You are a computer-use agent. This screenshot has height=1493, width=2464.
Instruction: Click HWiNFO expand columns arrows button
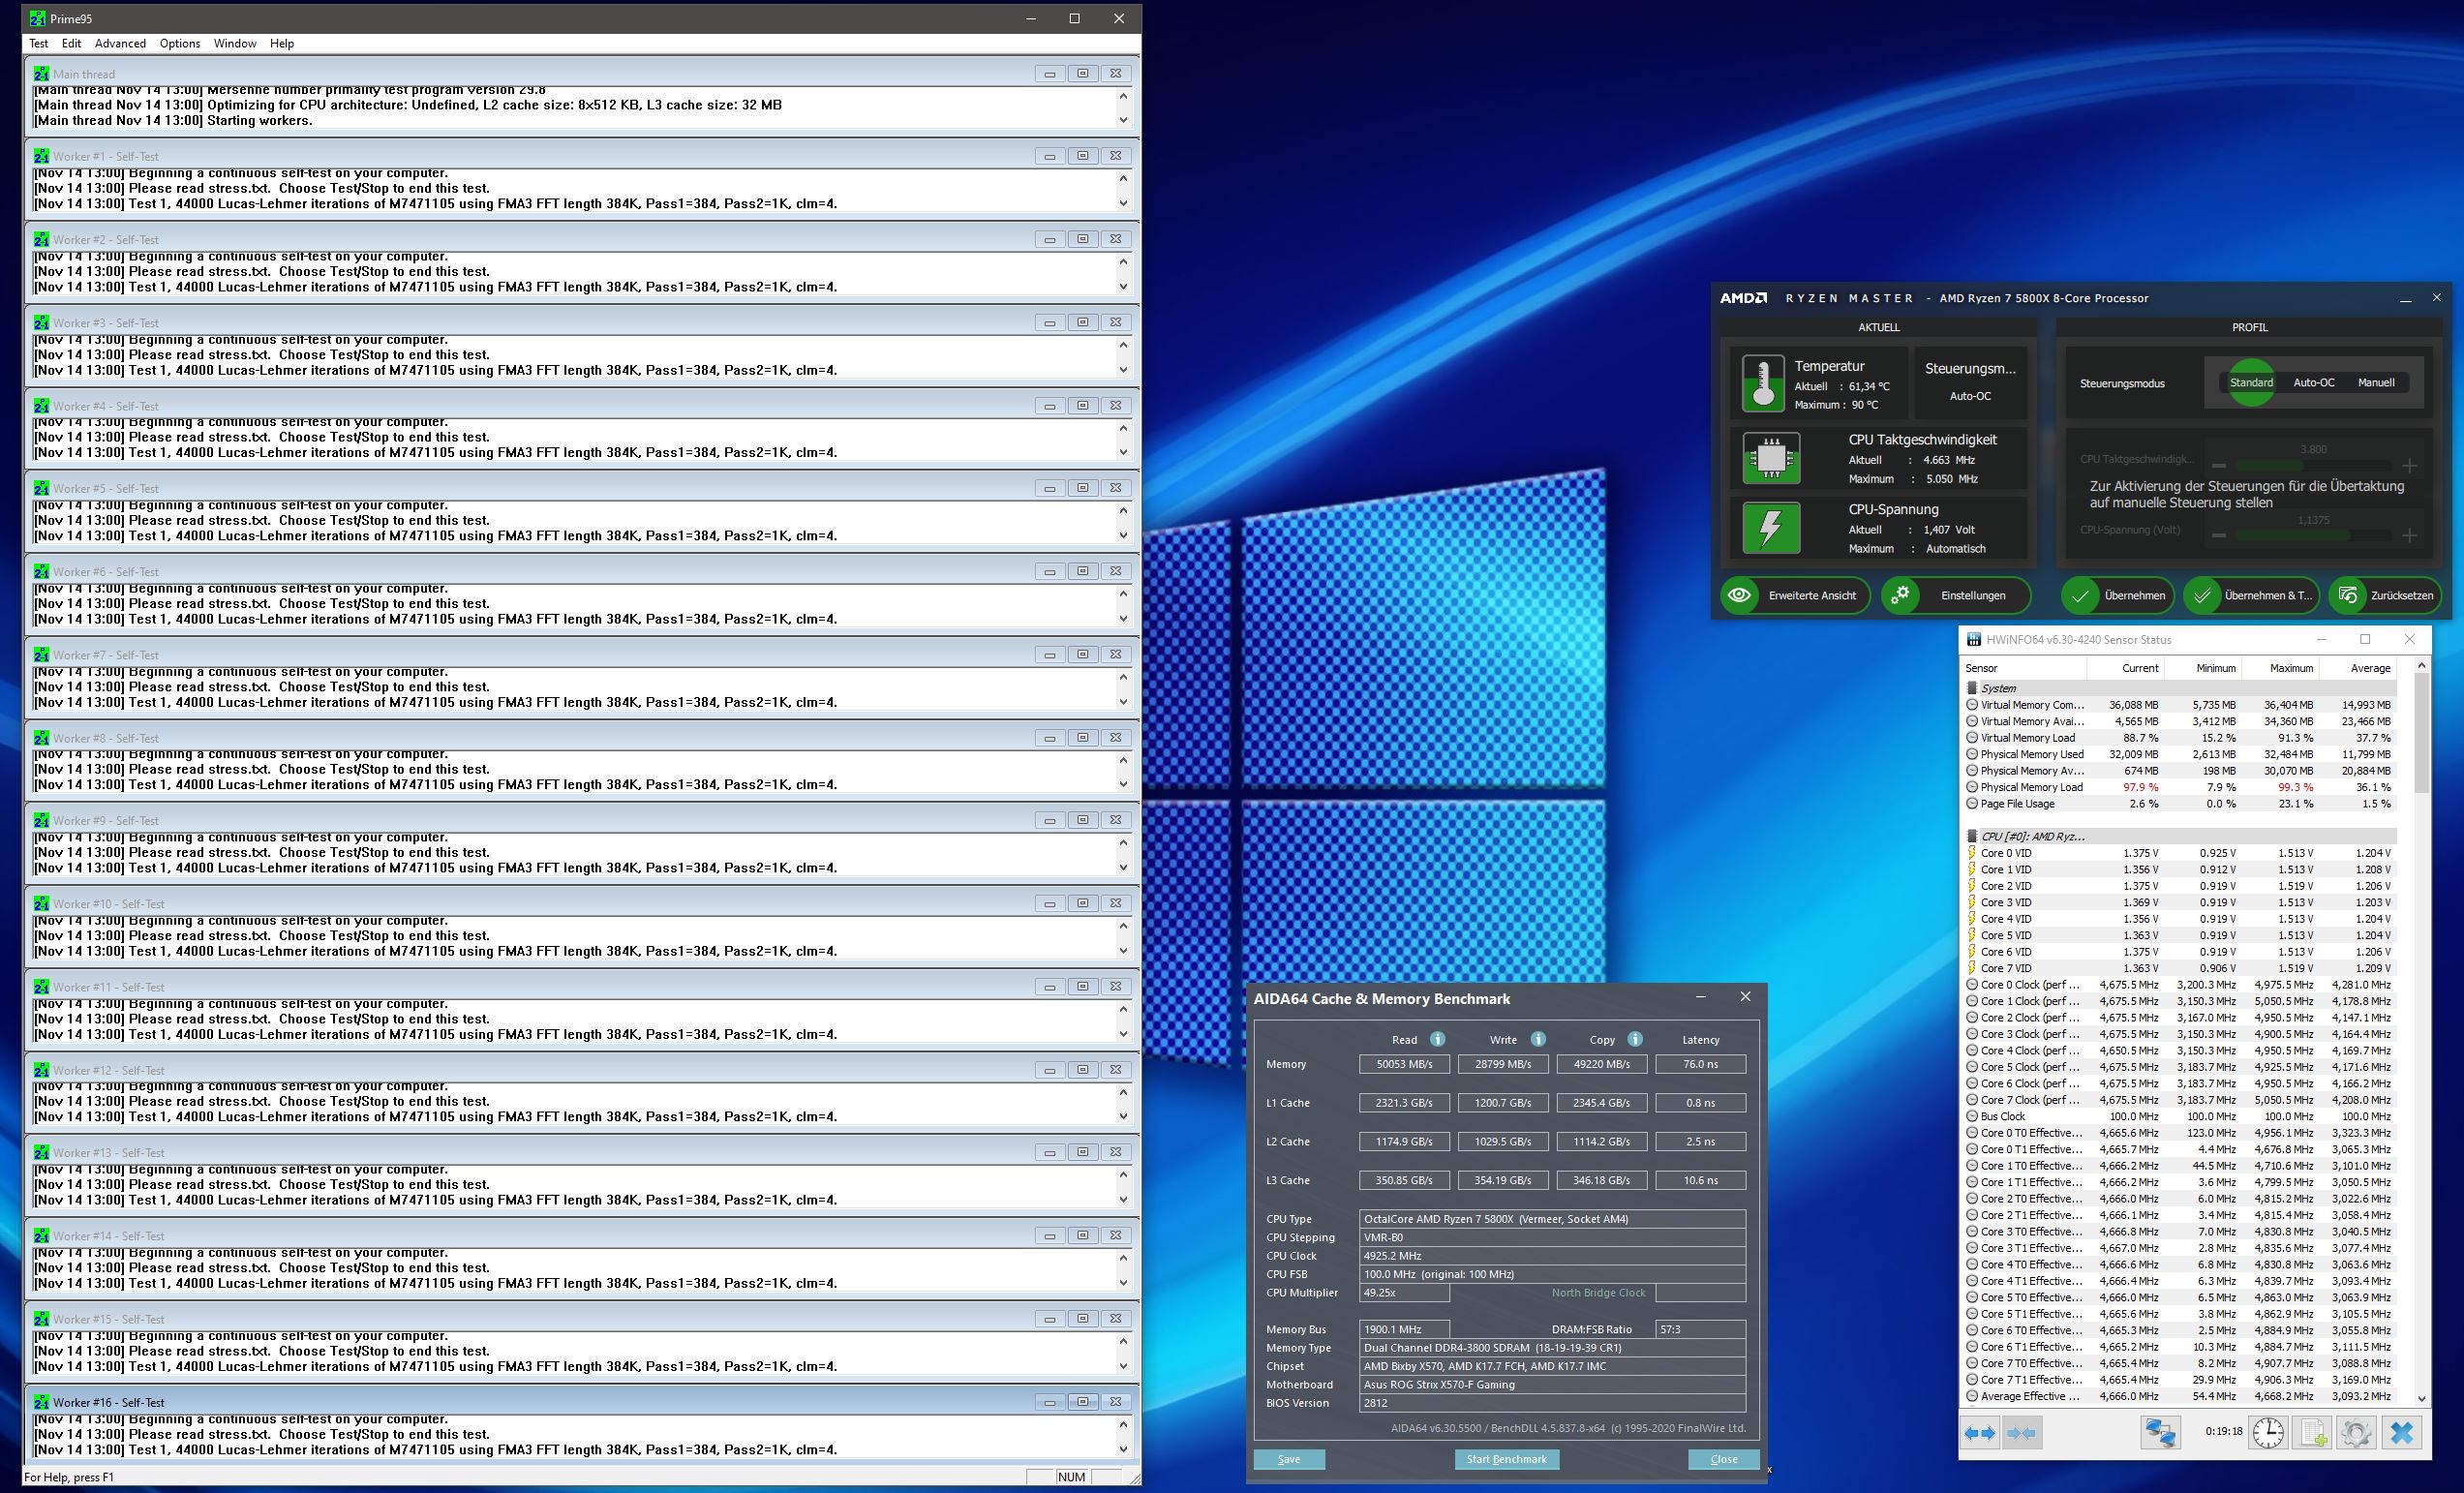coord(1979,1433)
